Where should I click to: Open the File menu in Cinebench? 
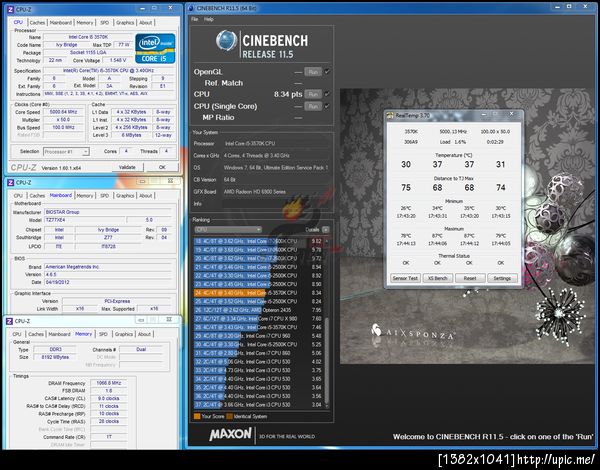point(195,19)
